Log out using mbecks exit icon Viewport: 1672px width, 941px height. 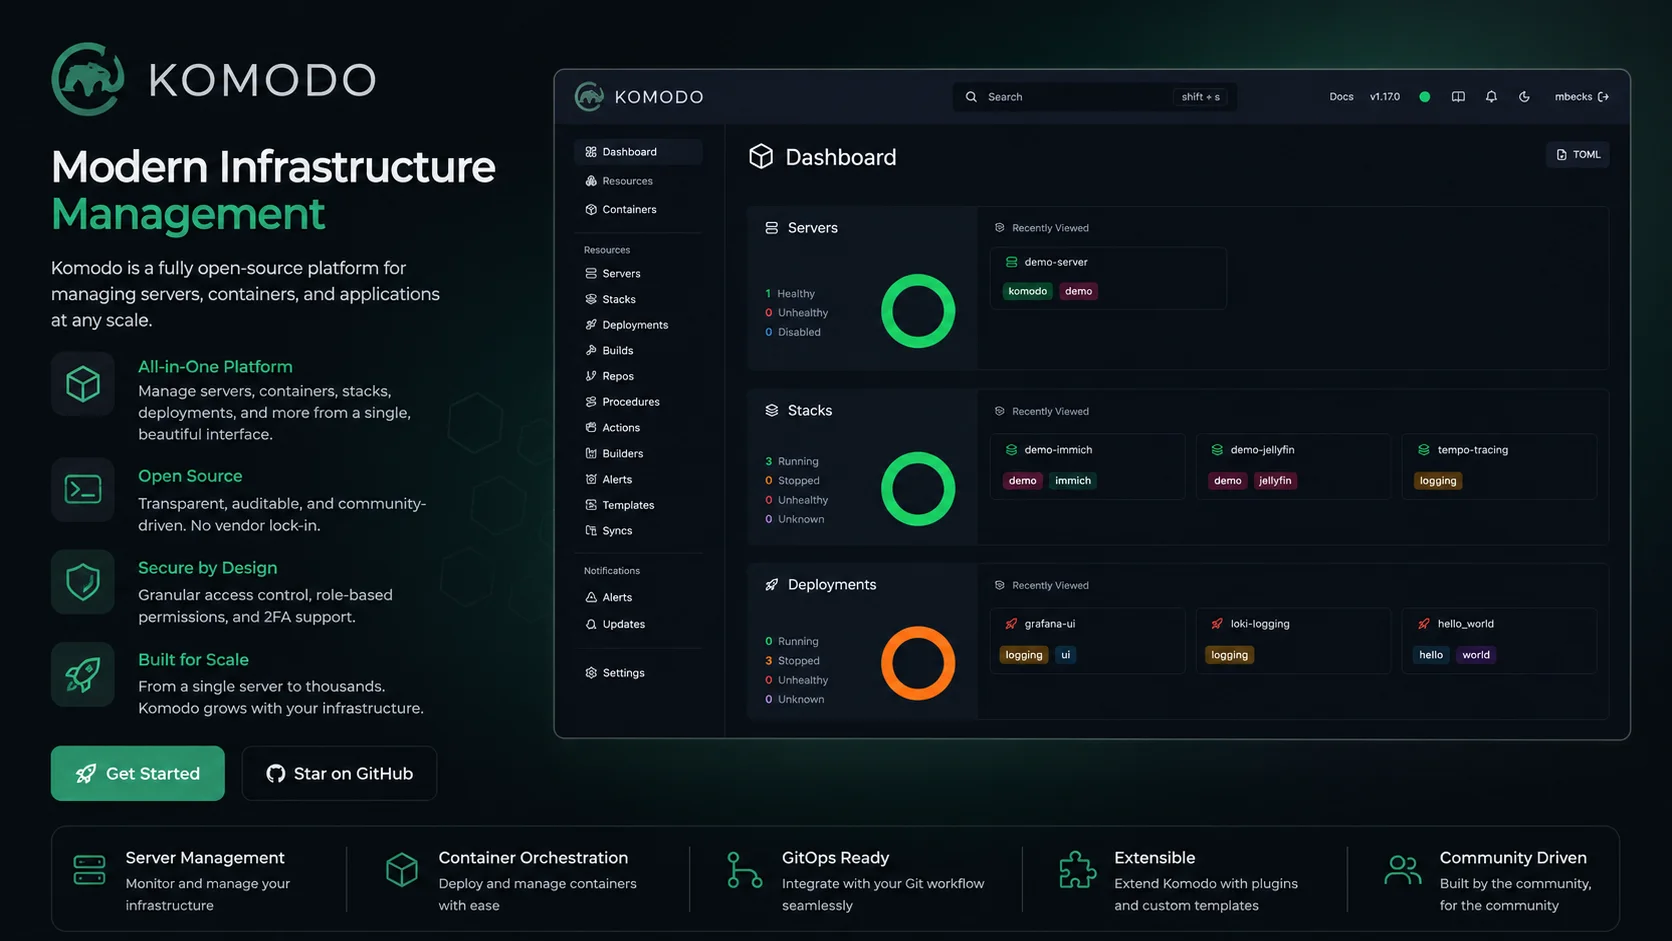pyautogui.click(x=1604, y=97)
